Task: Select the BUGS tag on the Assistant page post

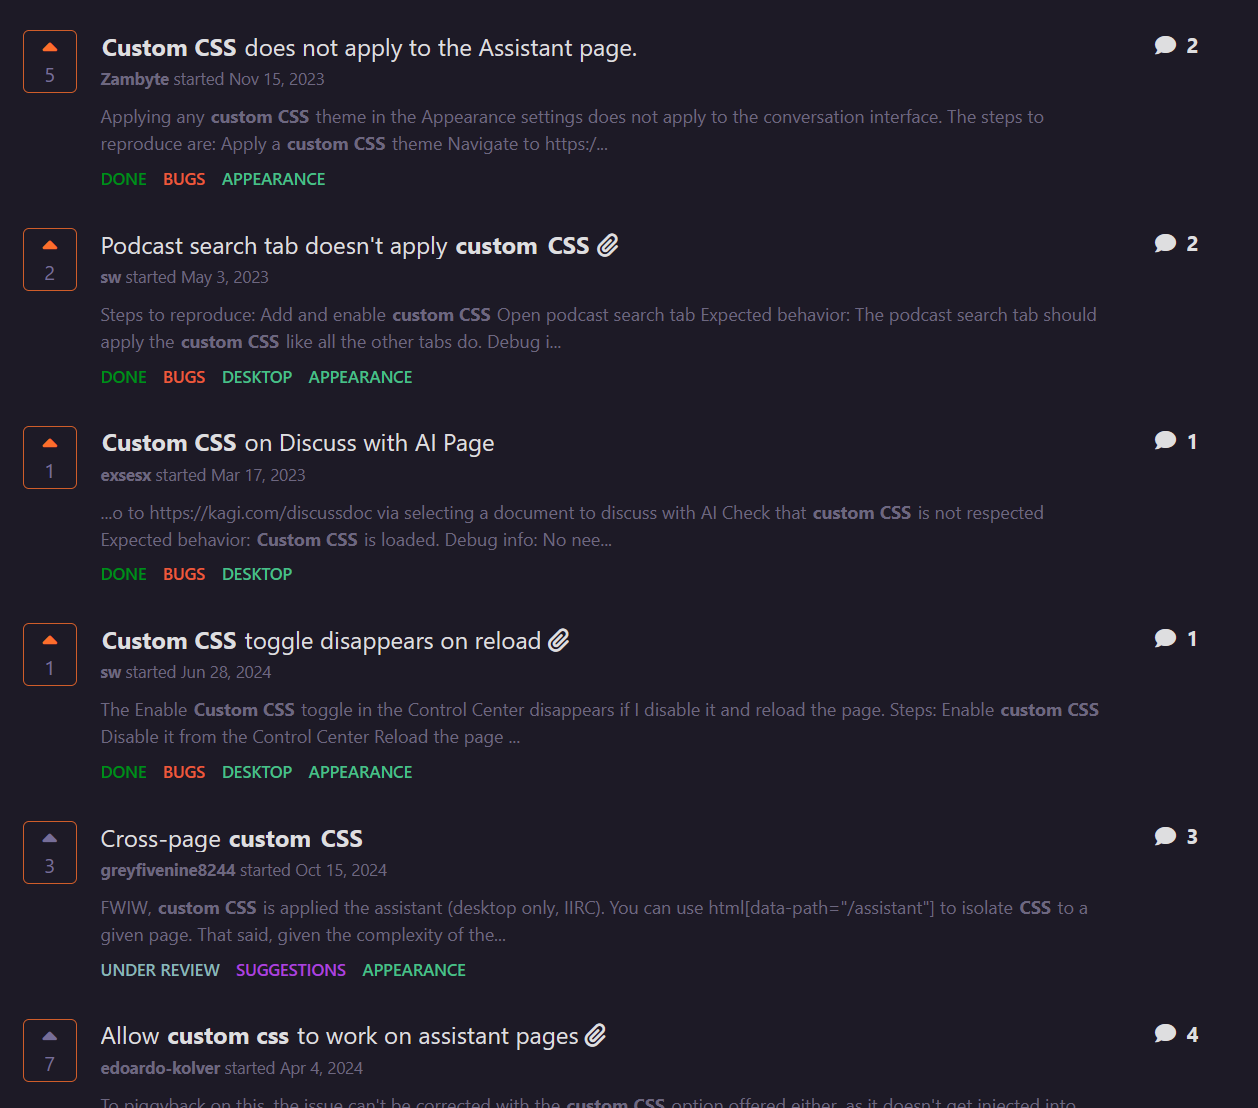Action: tap(184, 179)
